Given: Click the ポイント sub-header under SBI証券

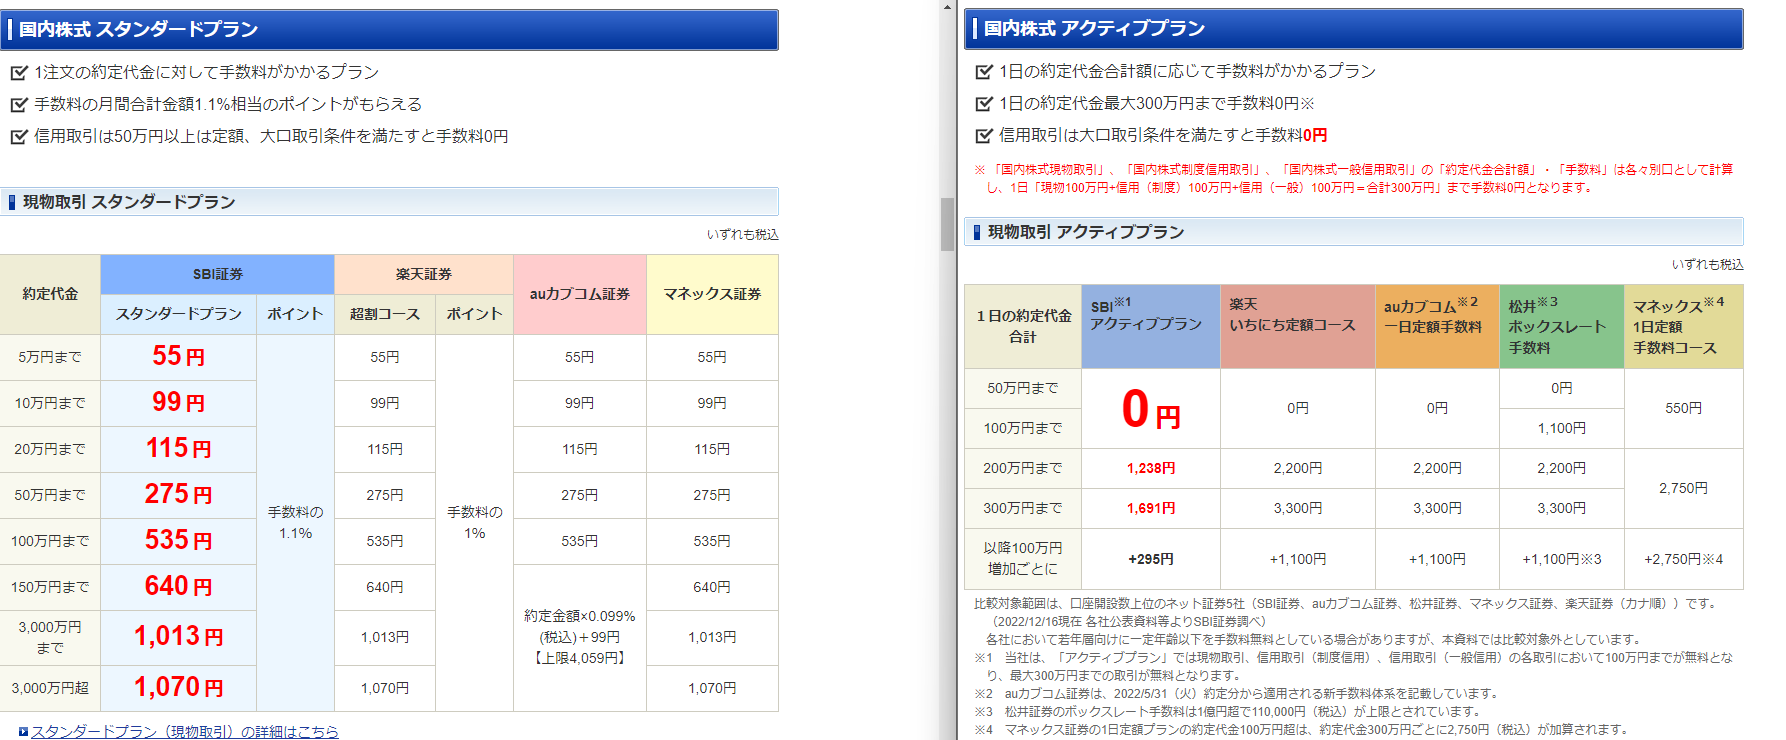Looking at the screenshot, I should 295,314.
